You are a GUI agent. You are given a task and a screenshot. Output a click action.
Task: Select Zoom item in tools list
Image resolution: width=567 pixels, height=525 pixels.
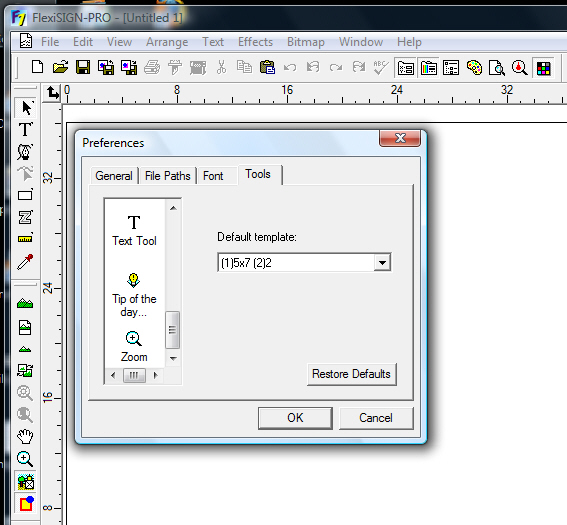(x=134, y=346)
